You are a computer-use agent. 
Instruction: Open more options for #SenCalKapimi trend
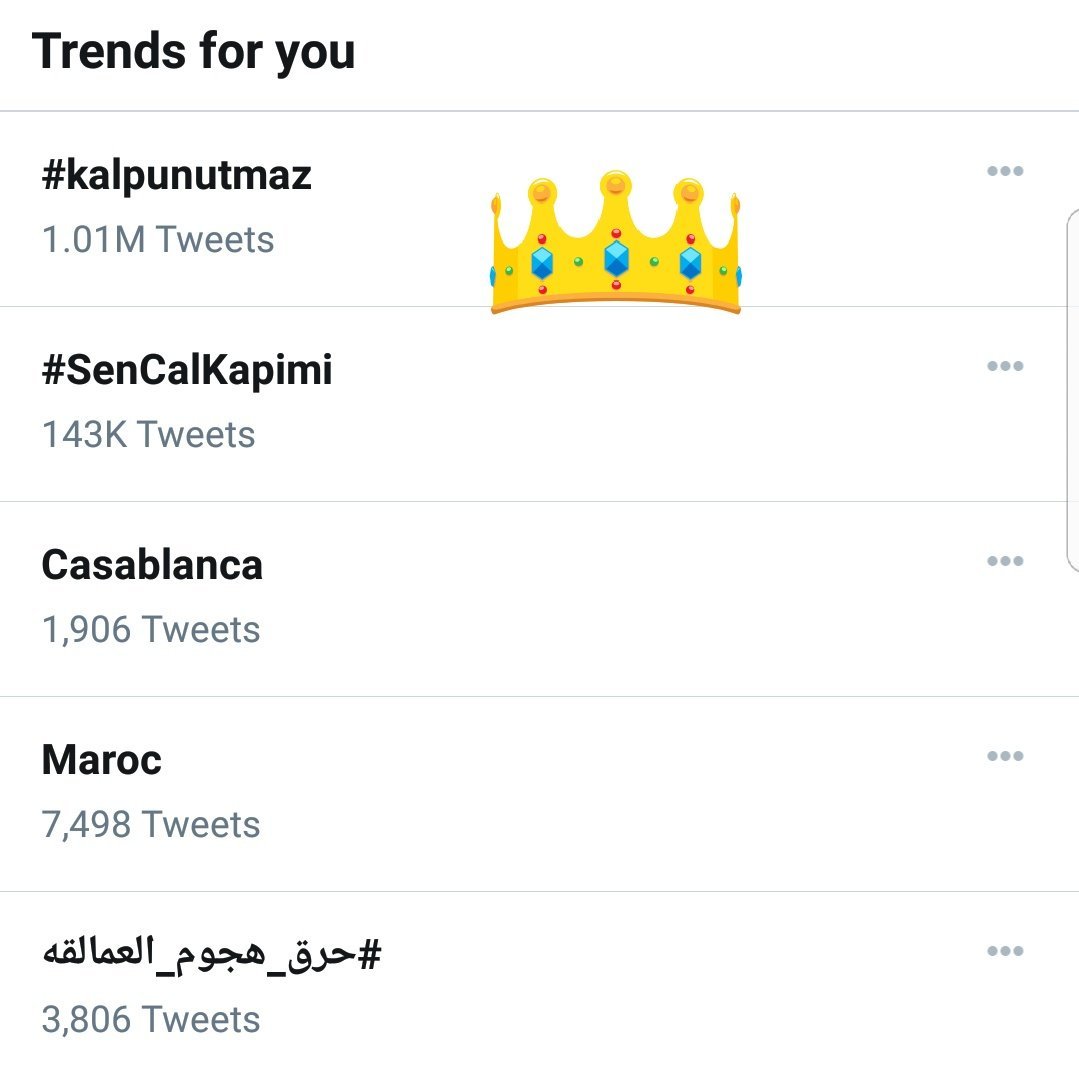pyautogui.click(x=1004, y=366)
